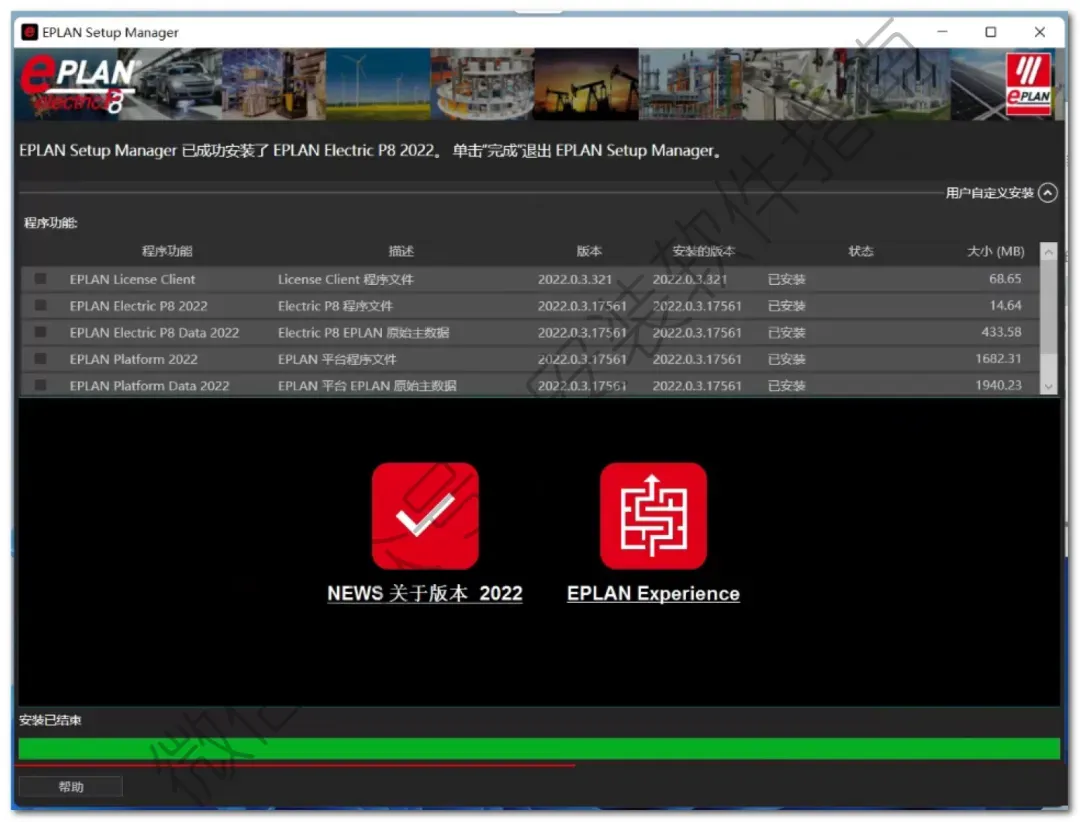Click the green installation progress bar
This screenshot has height=822, width=1080.
pos(539,749)
